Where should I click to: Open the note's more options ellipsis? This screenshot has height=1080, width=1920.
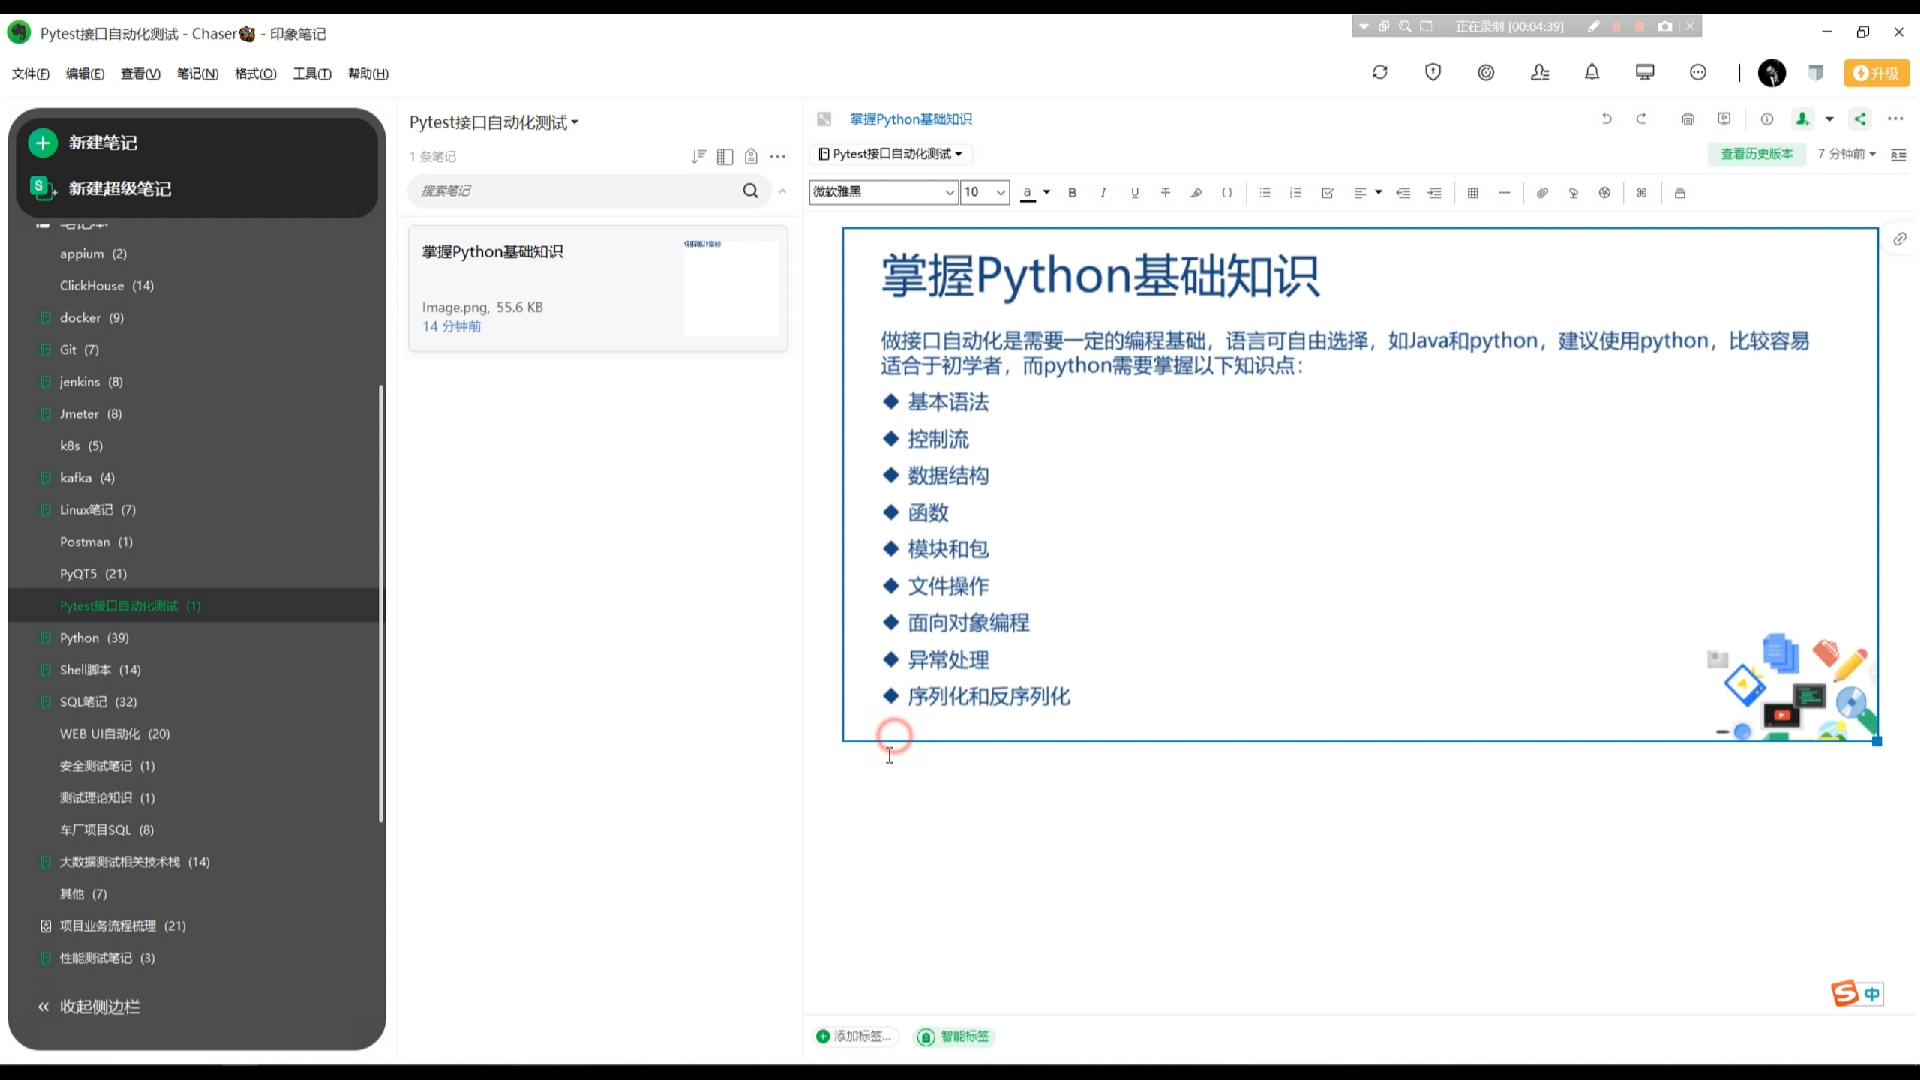tap(1895, 119)
